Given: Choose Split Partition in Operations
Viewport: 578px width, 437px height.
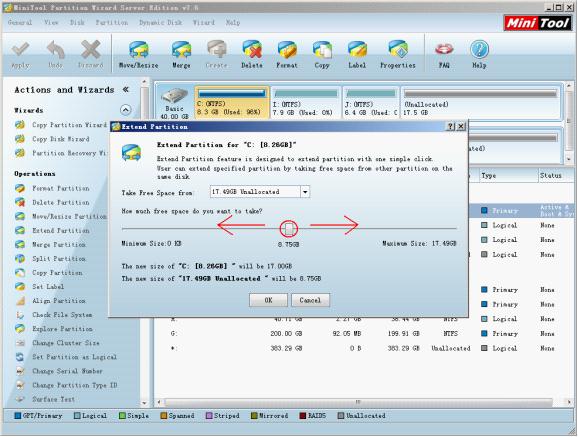Looking at the screenshot, I should click(50, 259).
